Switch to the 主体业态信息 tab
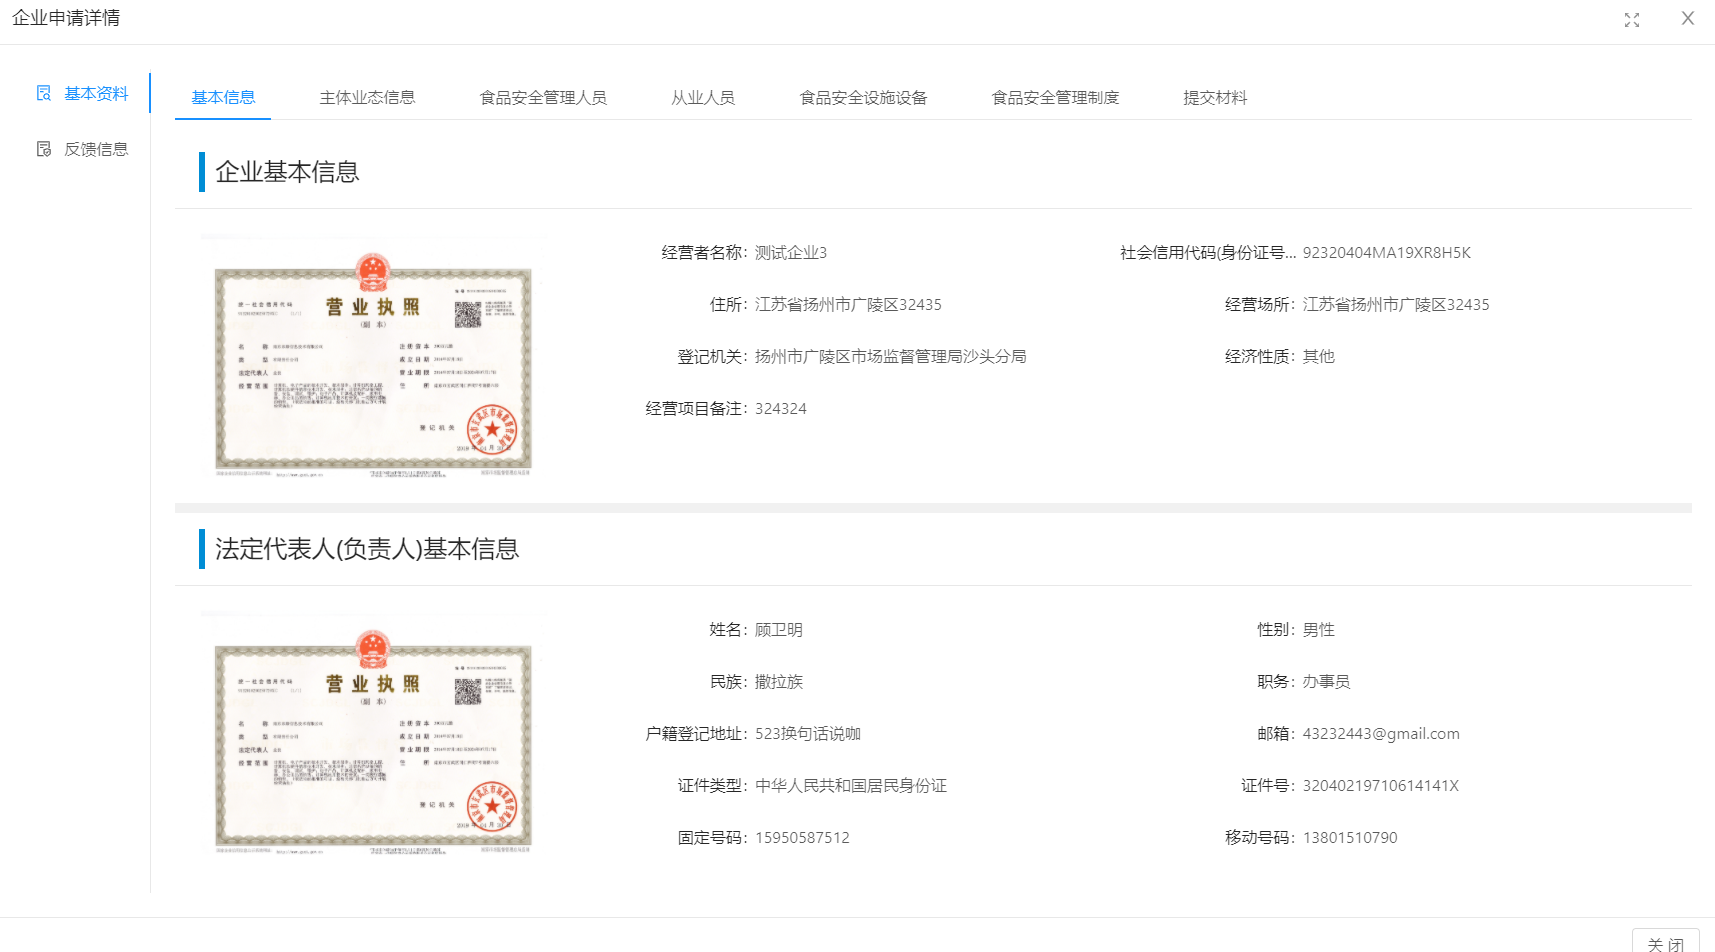The height and width of the screenshot is (952, 1715). click(367, 97)
